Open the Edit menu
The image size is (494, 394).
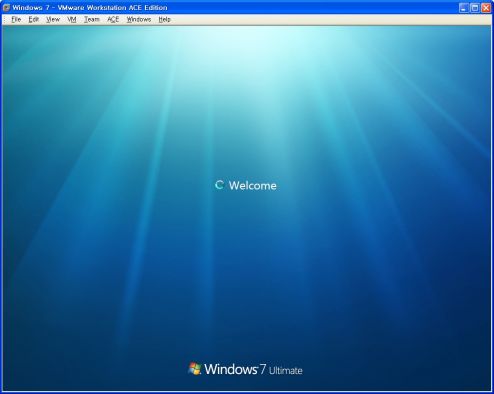point(34,20)
